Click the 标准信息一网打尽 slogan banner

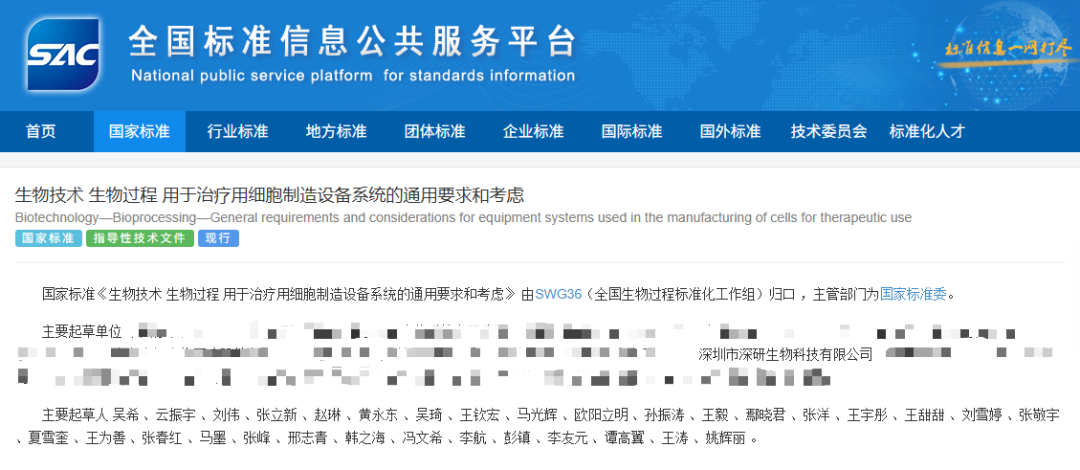tap(1008, 50)
